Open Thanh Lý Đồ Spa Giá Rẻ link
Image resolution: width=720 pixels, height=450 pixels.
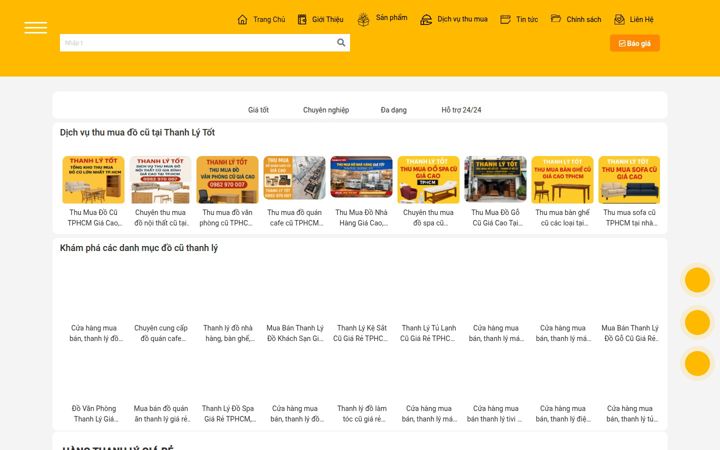coord(228,413)
